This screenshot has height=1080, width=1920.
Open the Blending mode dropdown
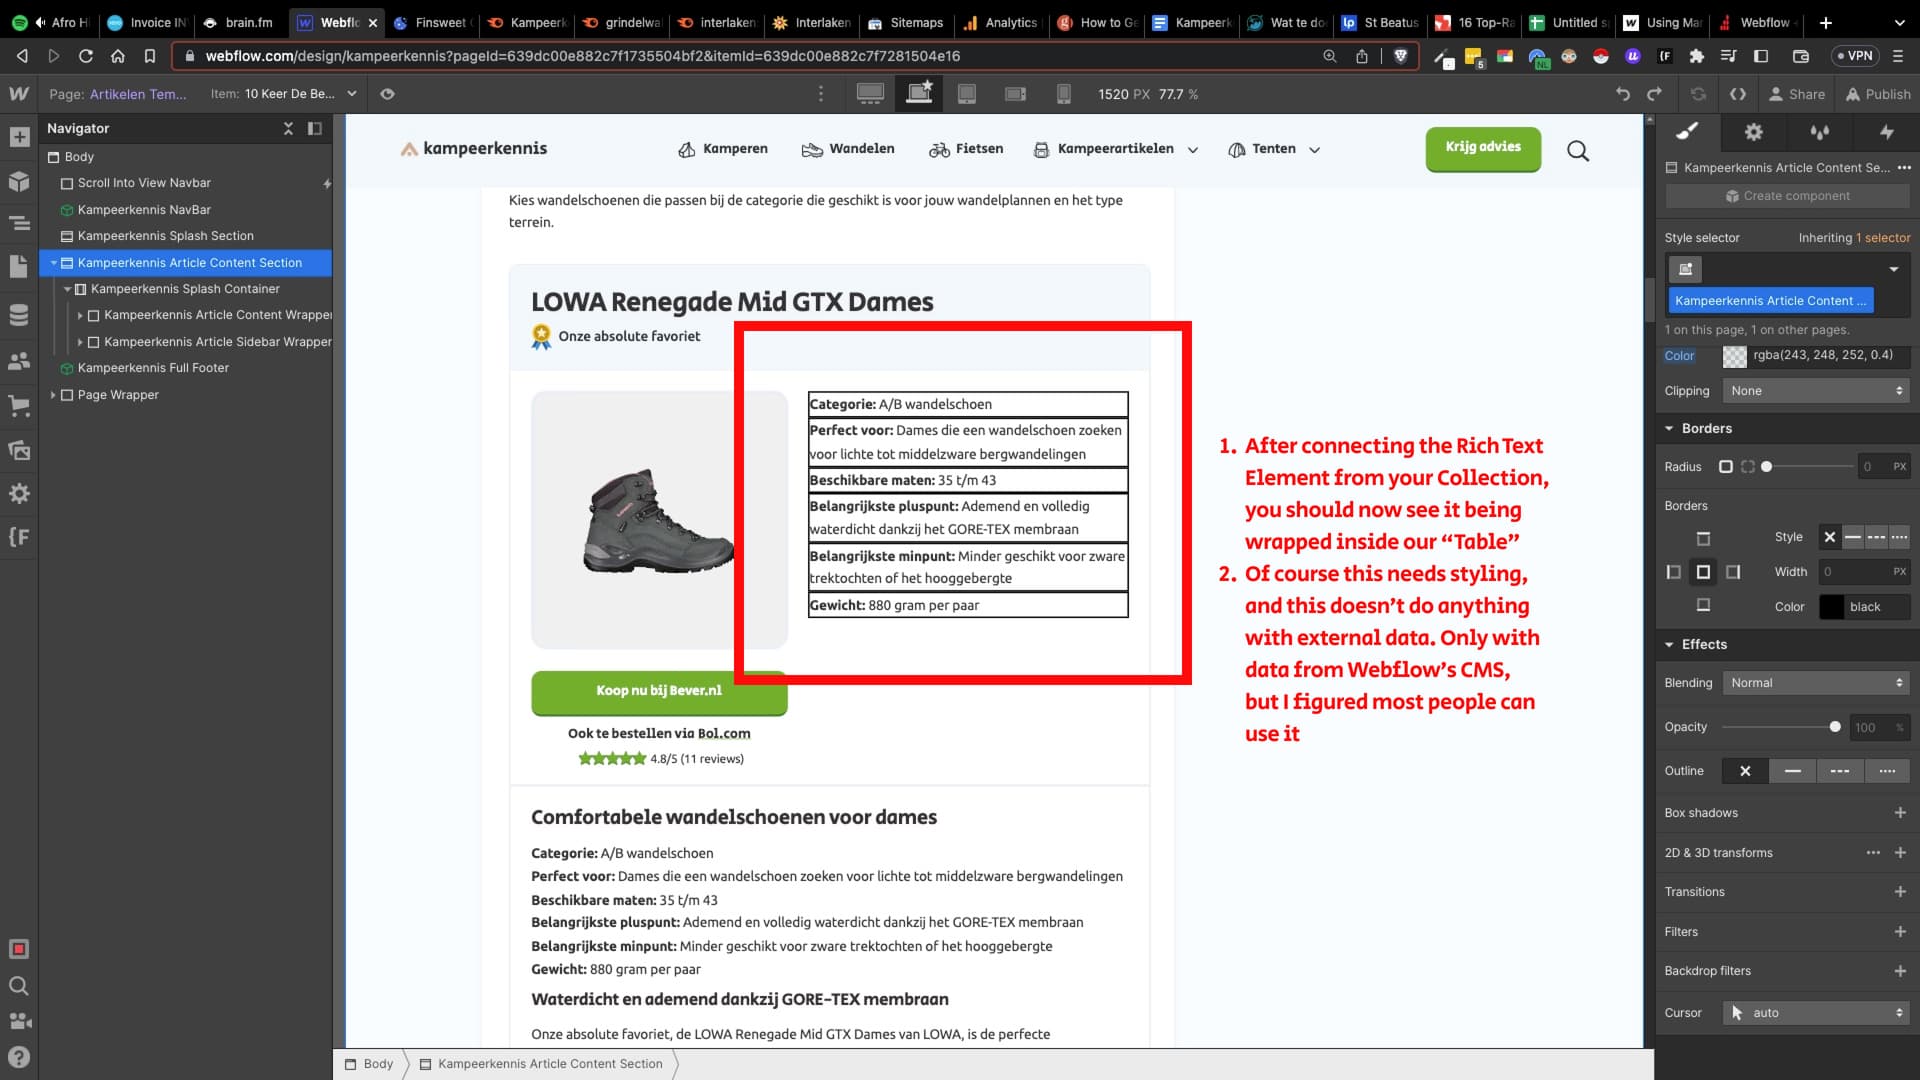(x=1815, y=683)
